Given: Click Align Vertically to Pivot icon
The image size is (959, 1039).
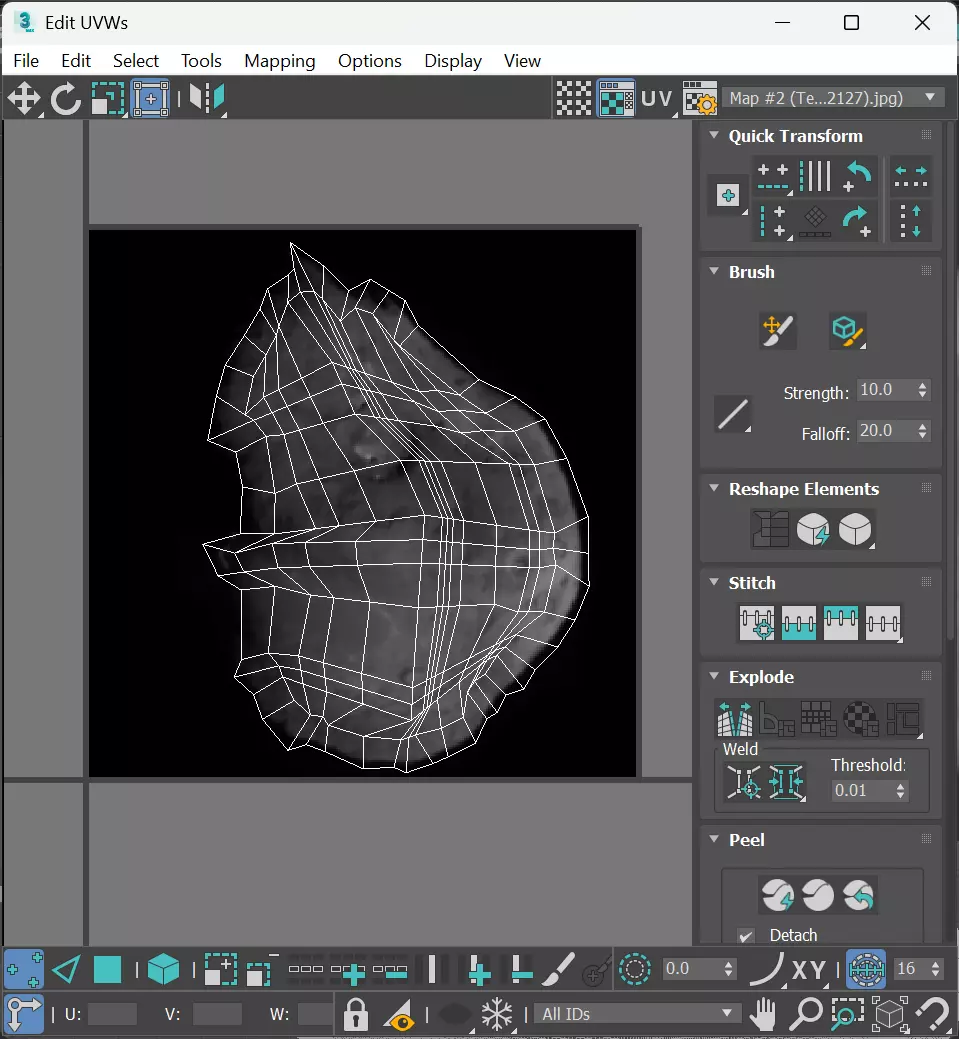Looking at the screenshot, I should coord(773,221).
